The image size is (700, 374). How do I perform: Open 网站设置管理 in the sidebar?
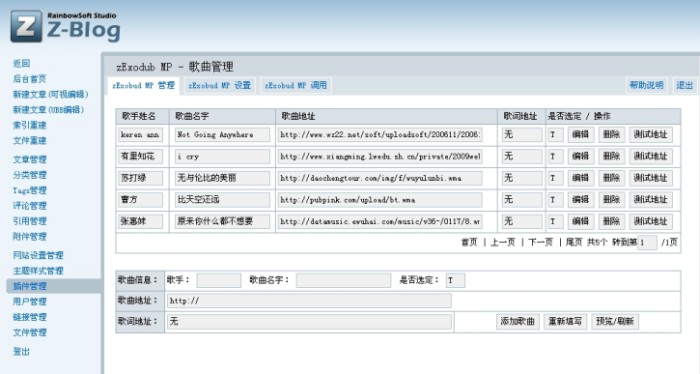pyautogui.click(x=38, y=255)
